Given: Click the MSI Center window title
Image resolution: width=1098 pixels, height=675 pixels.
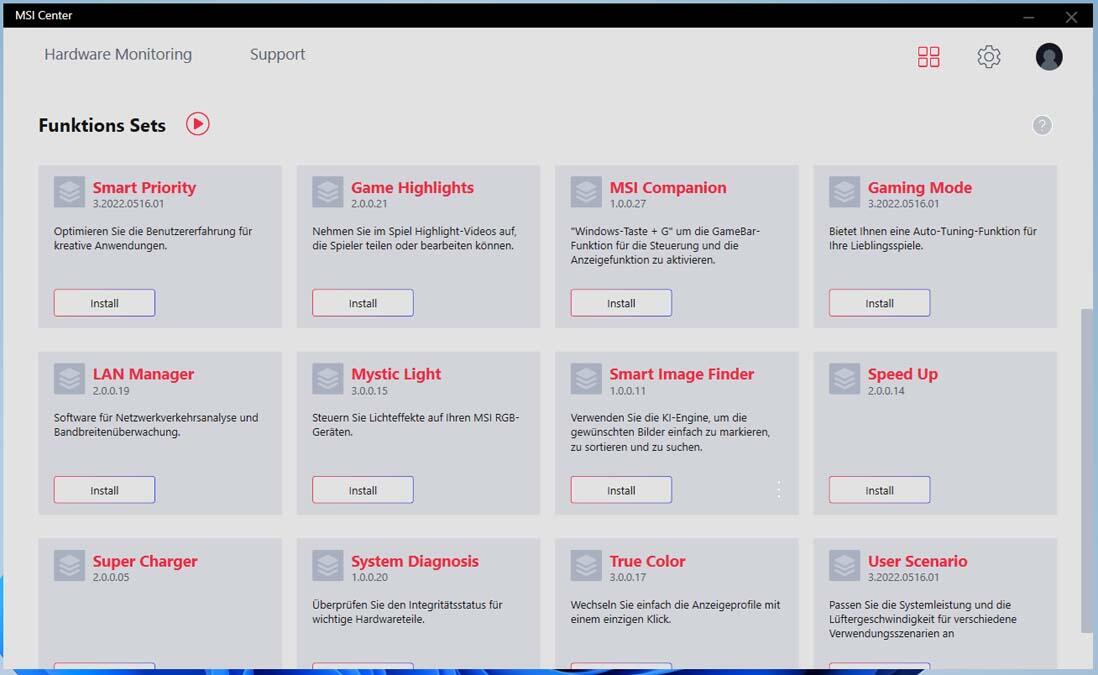Looking at the screenshot, I should click(43, 15).
